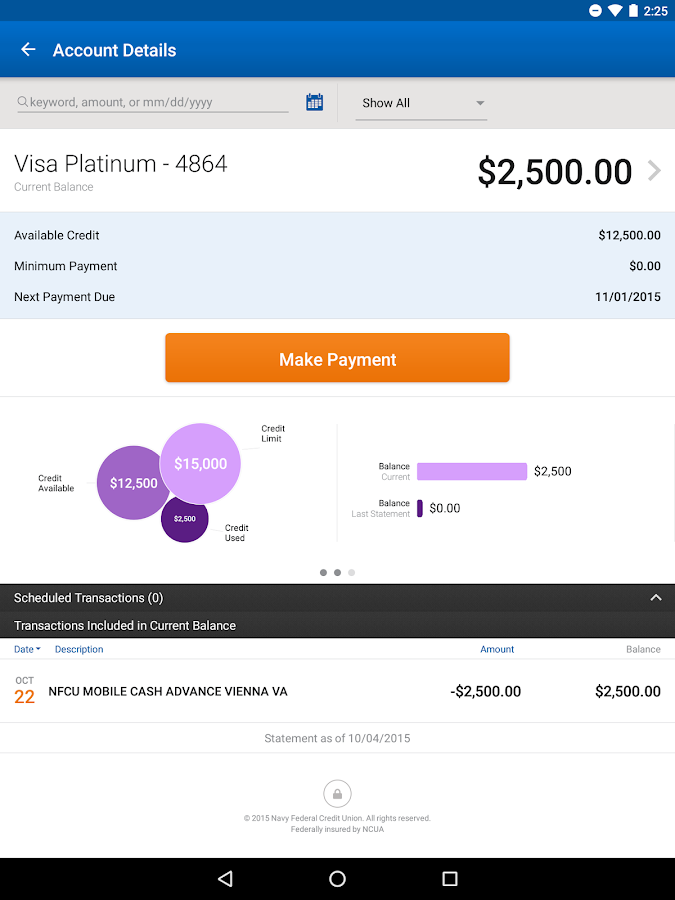The height and width of the screenshot is (900, 675).
Task: Open the Show All filter dropdown
Action: click(421, 103)
